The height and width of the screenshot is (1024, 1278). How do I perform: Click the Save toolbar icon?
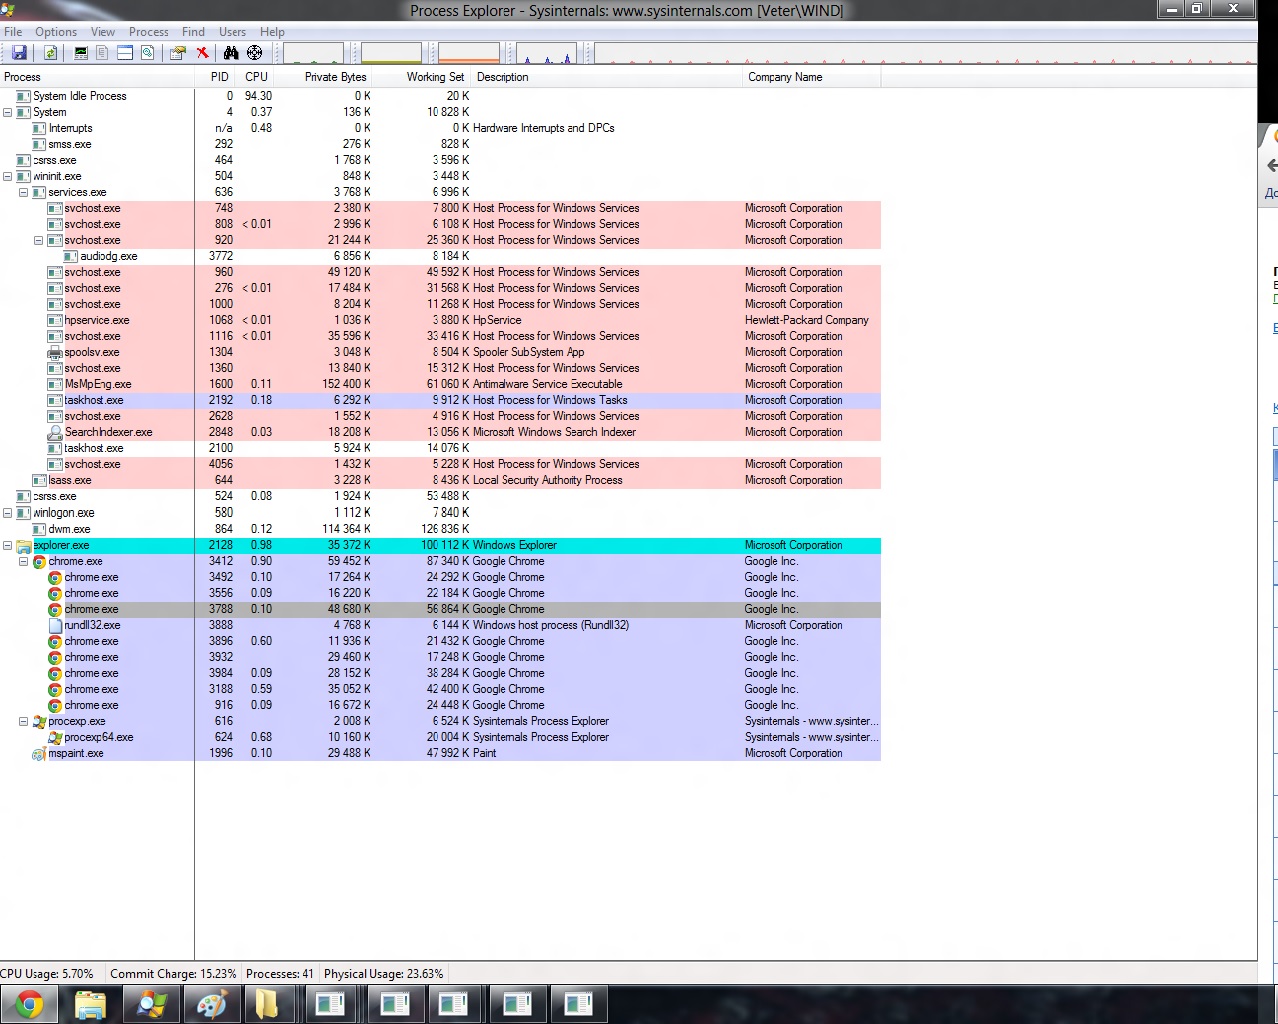(x=19, y=53)
